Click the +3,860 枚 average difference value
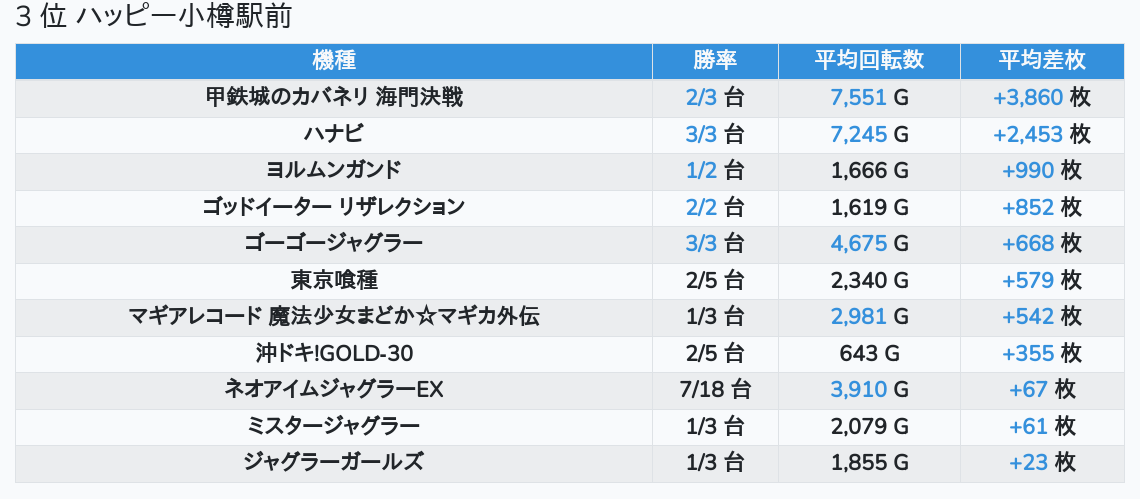This screenshot has width=1140, height=499. point(1041,97)
